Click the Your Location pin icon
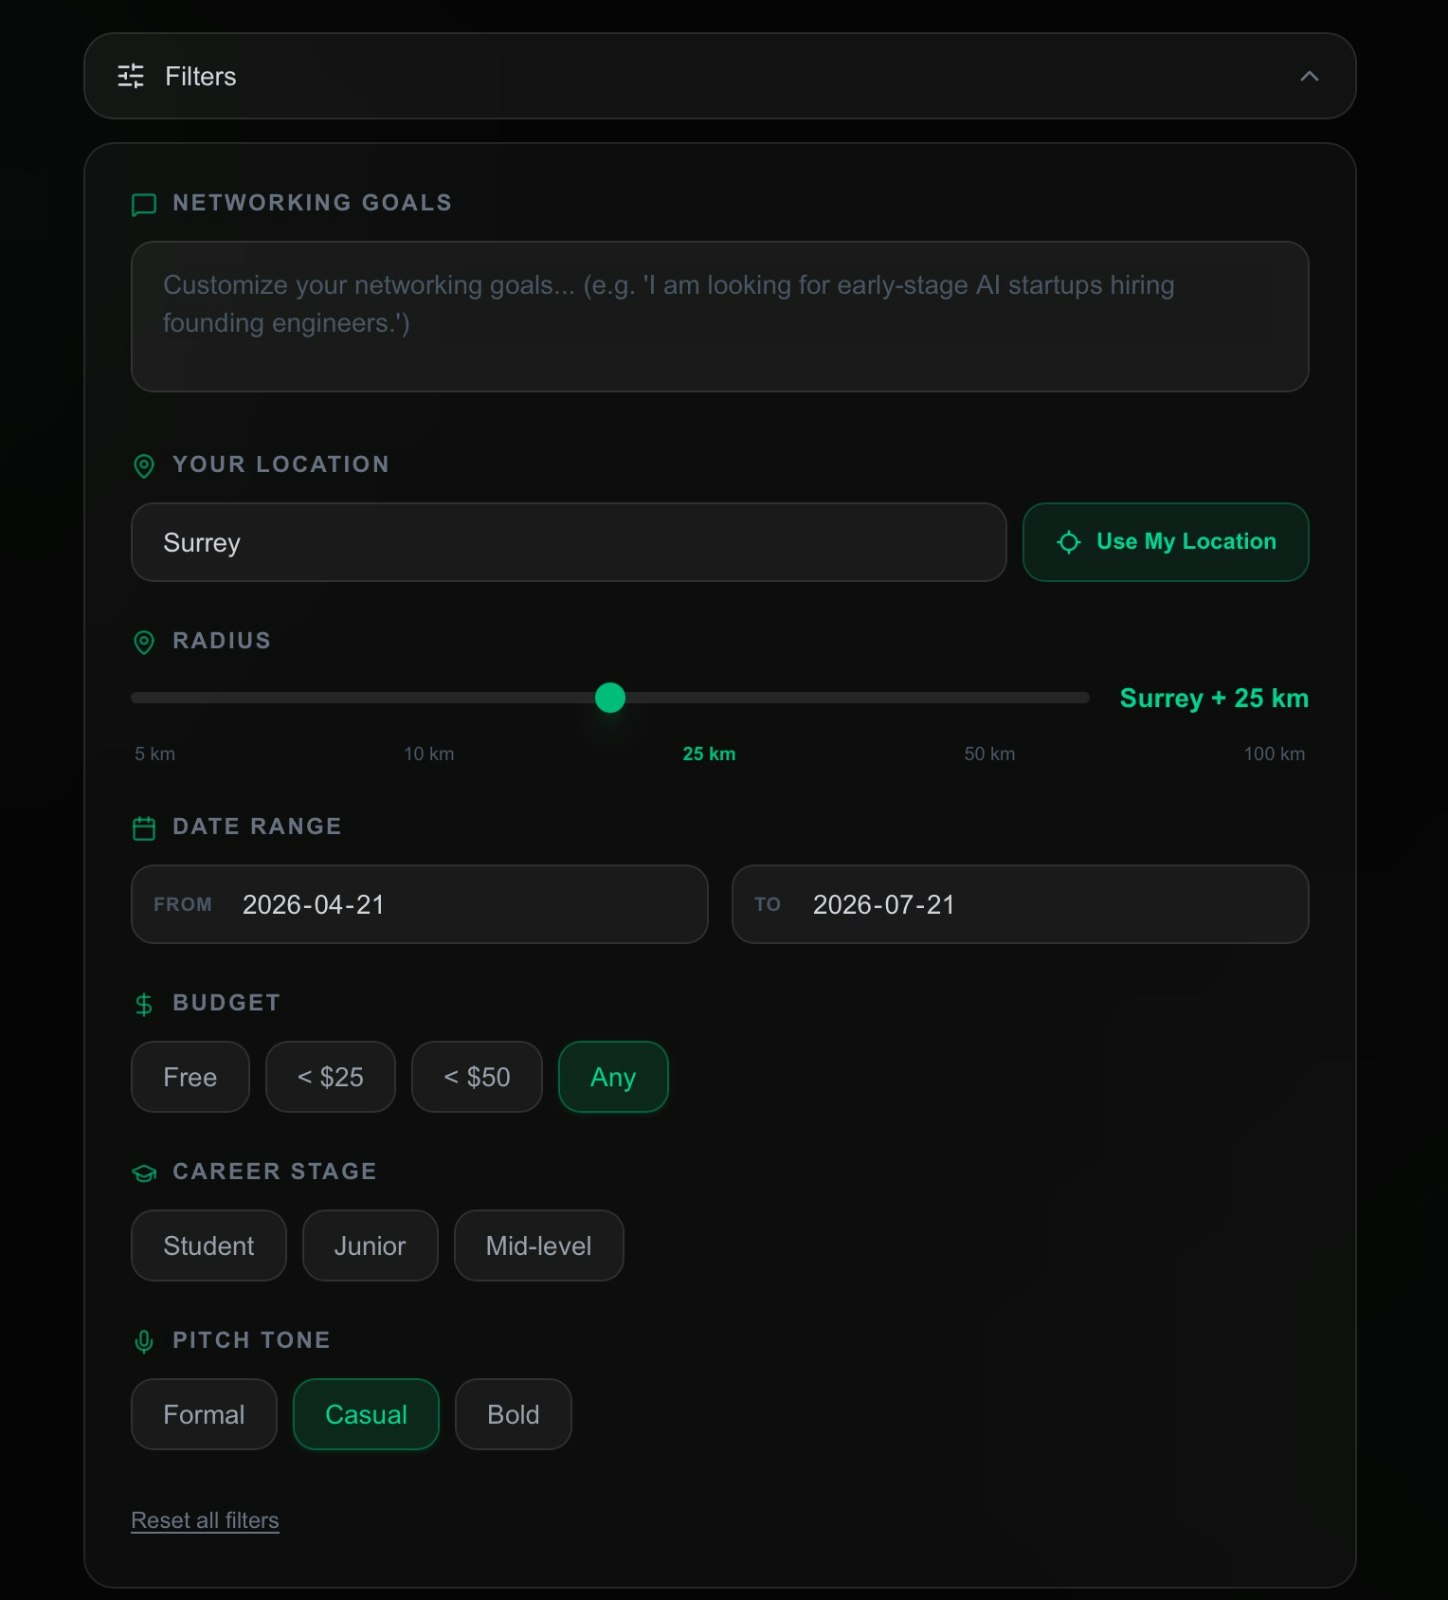This screenshot has width=1448, height=1600. pyautogui.click(x=144, y=466)
